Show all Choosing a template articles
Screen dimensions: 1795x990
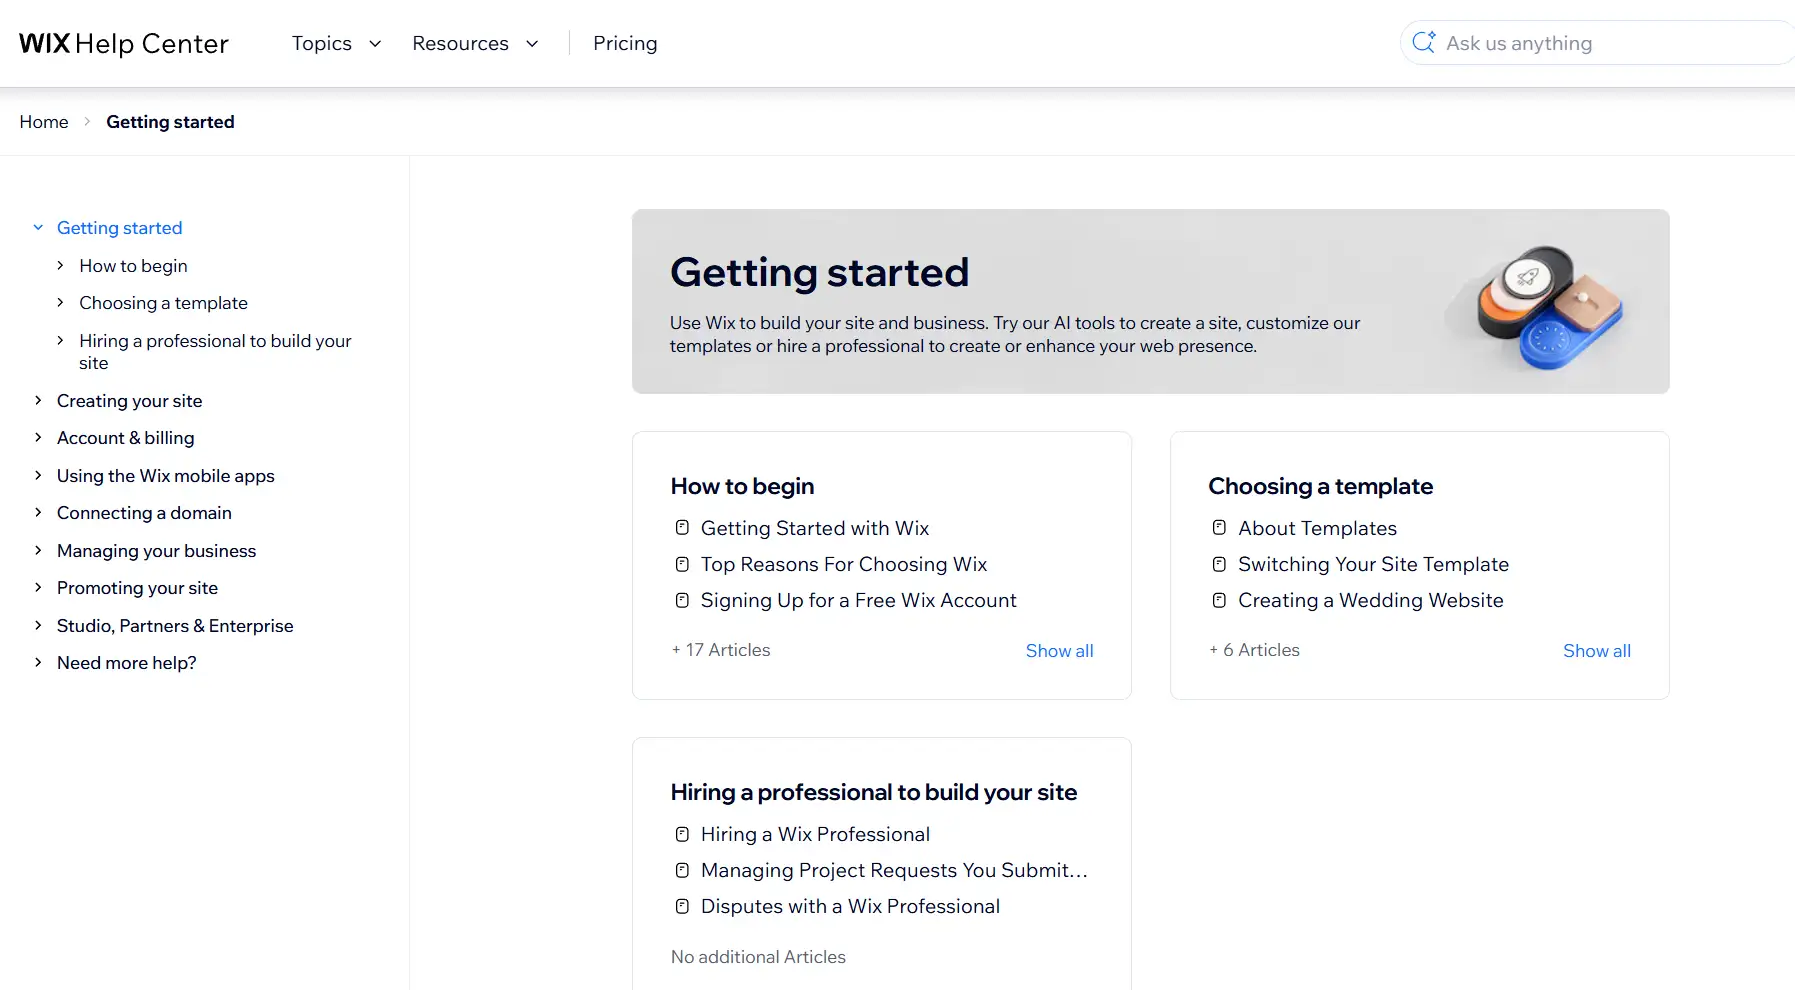point(1596,651)
